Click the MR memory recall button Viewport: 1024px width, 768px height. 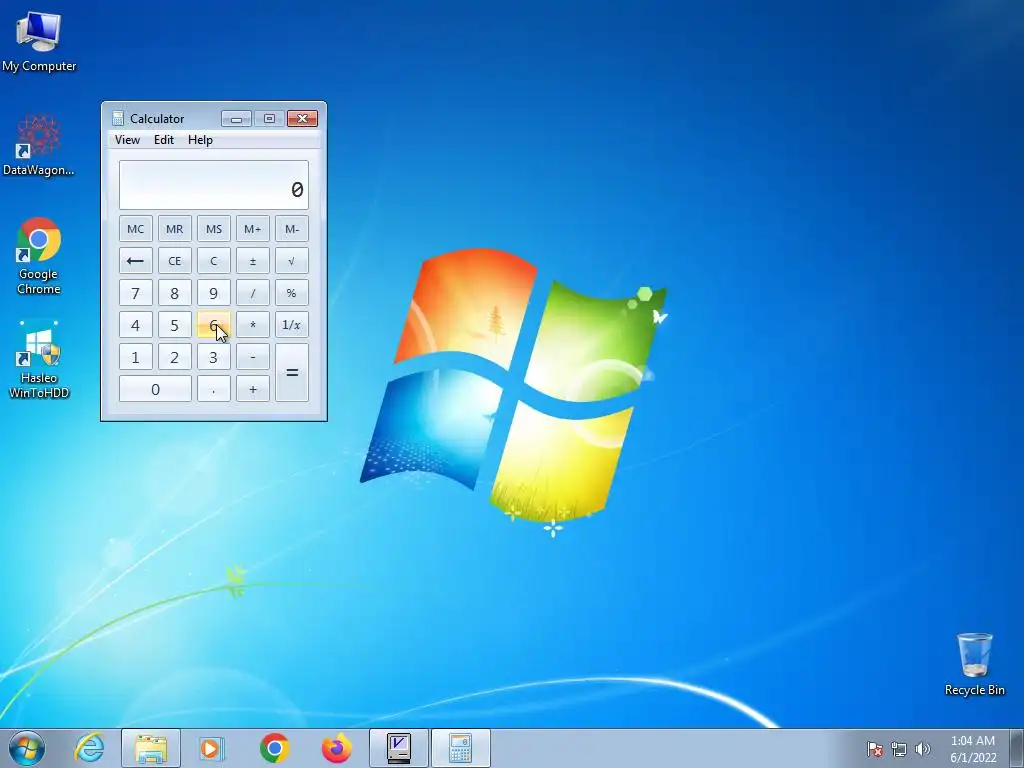[174, 229]
